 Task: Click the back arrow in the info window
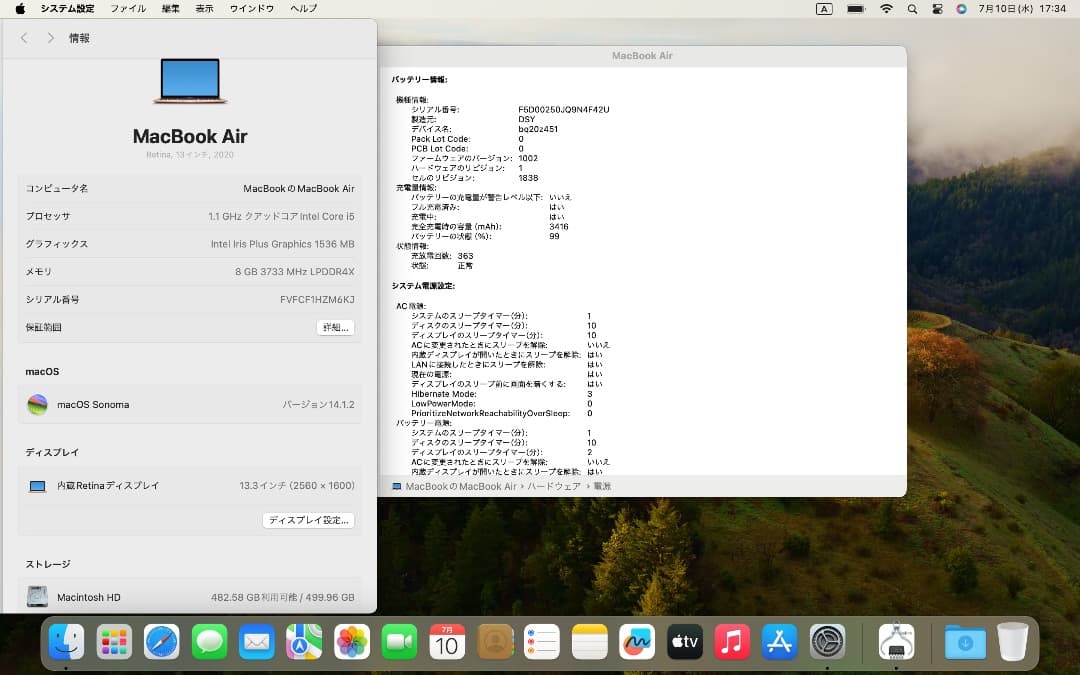[x=23, y=38]
